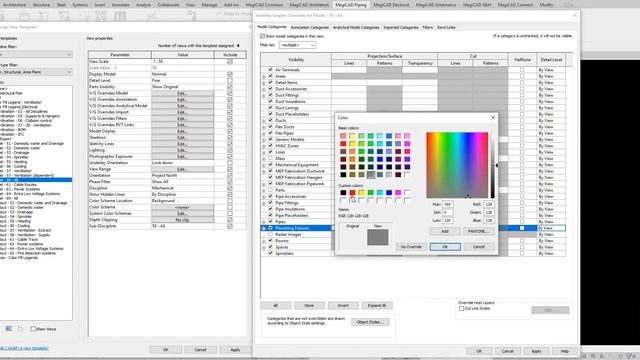The image size is (640, 360).
Task: Click Edit for View Range row
Action: pyautogui.click(x=182, y=169)
